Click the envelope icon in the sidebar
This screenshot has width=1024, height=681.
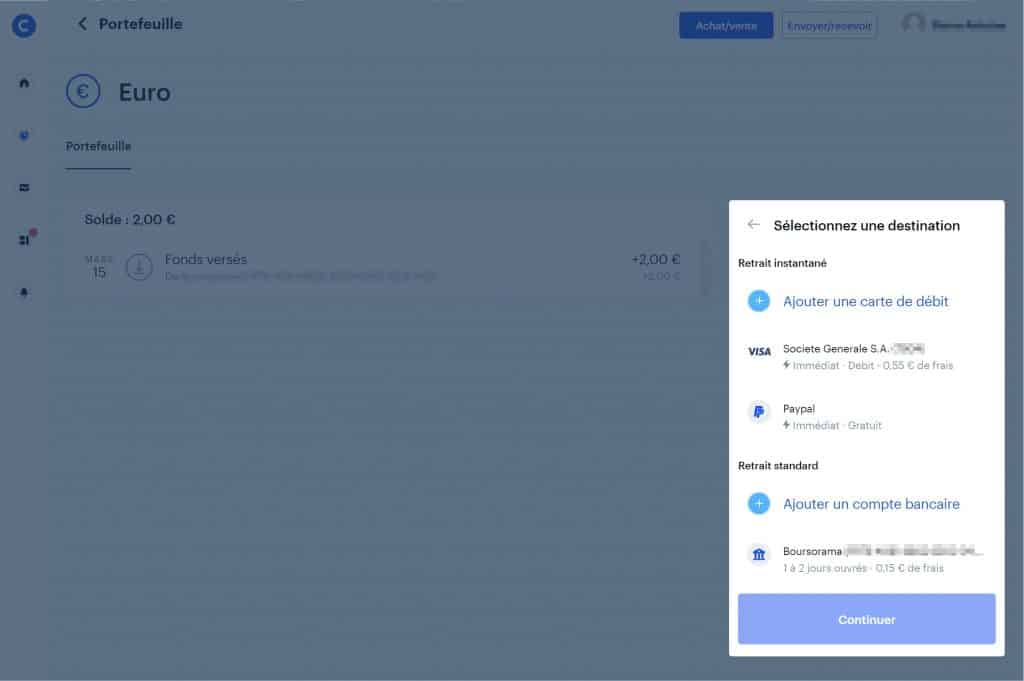click(23, 187)
